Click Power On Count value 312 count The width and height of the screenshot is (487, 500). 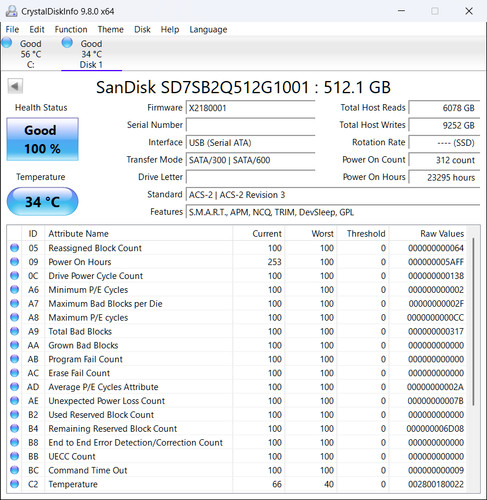[x=444, y=160]
